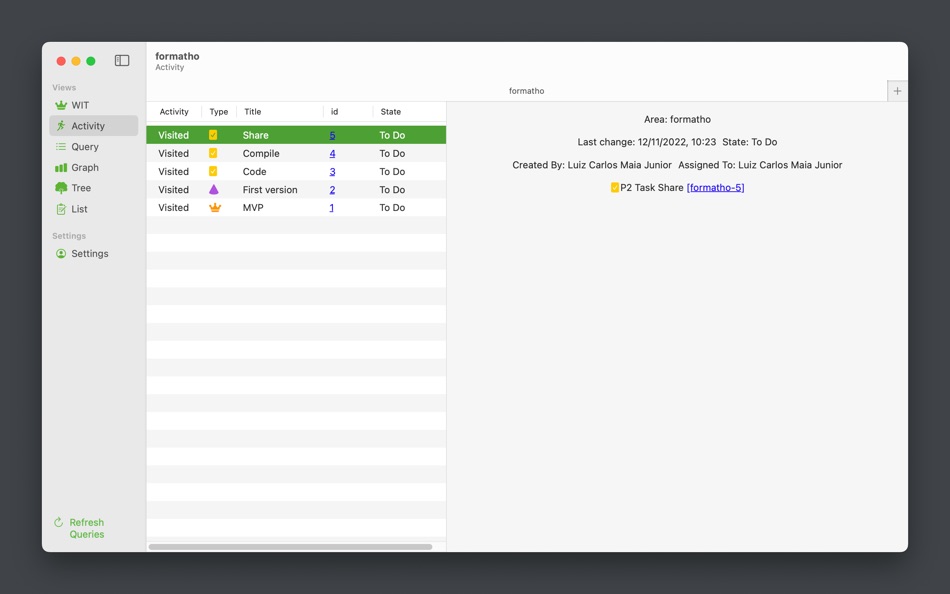Click the To Do state for MVP
The height and width of the screenshot is (594, 950).
(392, 207)
